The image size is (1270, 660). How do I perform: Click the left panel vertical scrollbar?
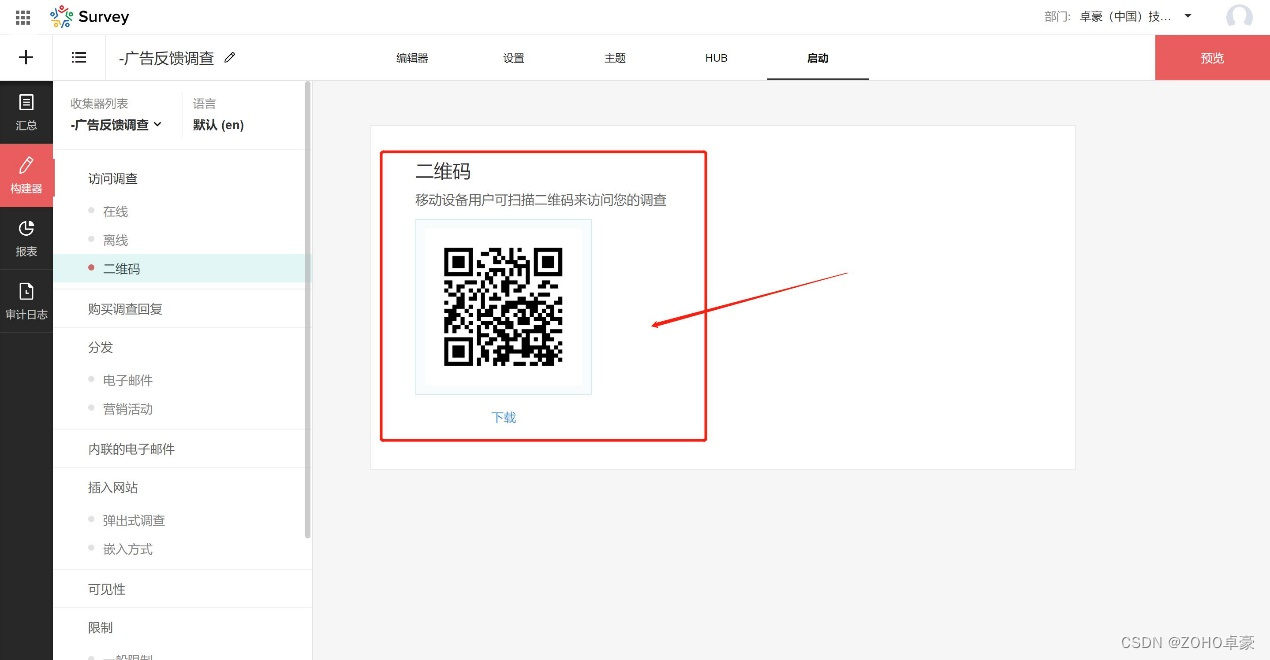[x=308, y=310]
